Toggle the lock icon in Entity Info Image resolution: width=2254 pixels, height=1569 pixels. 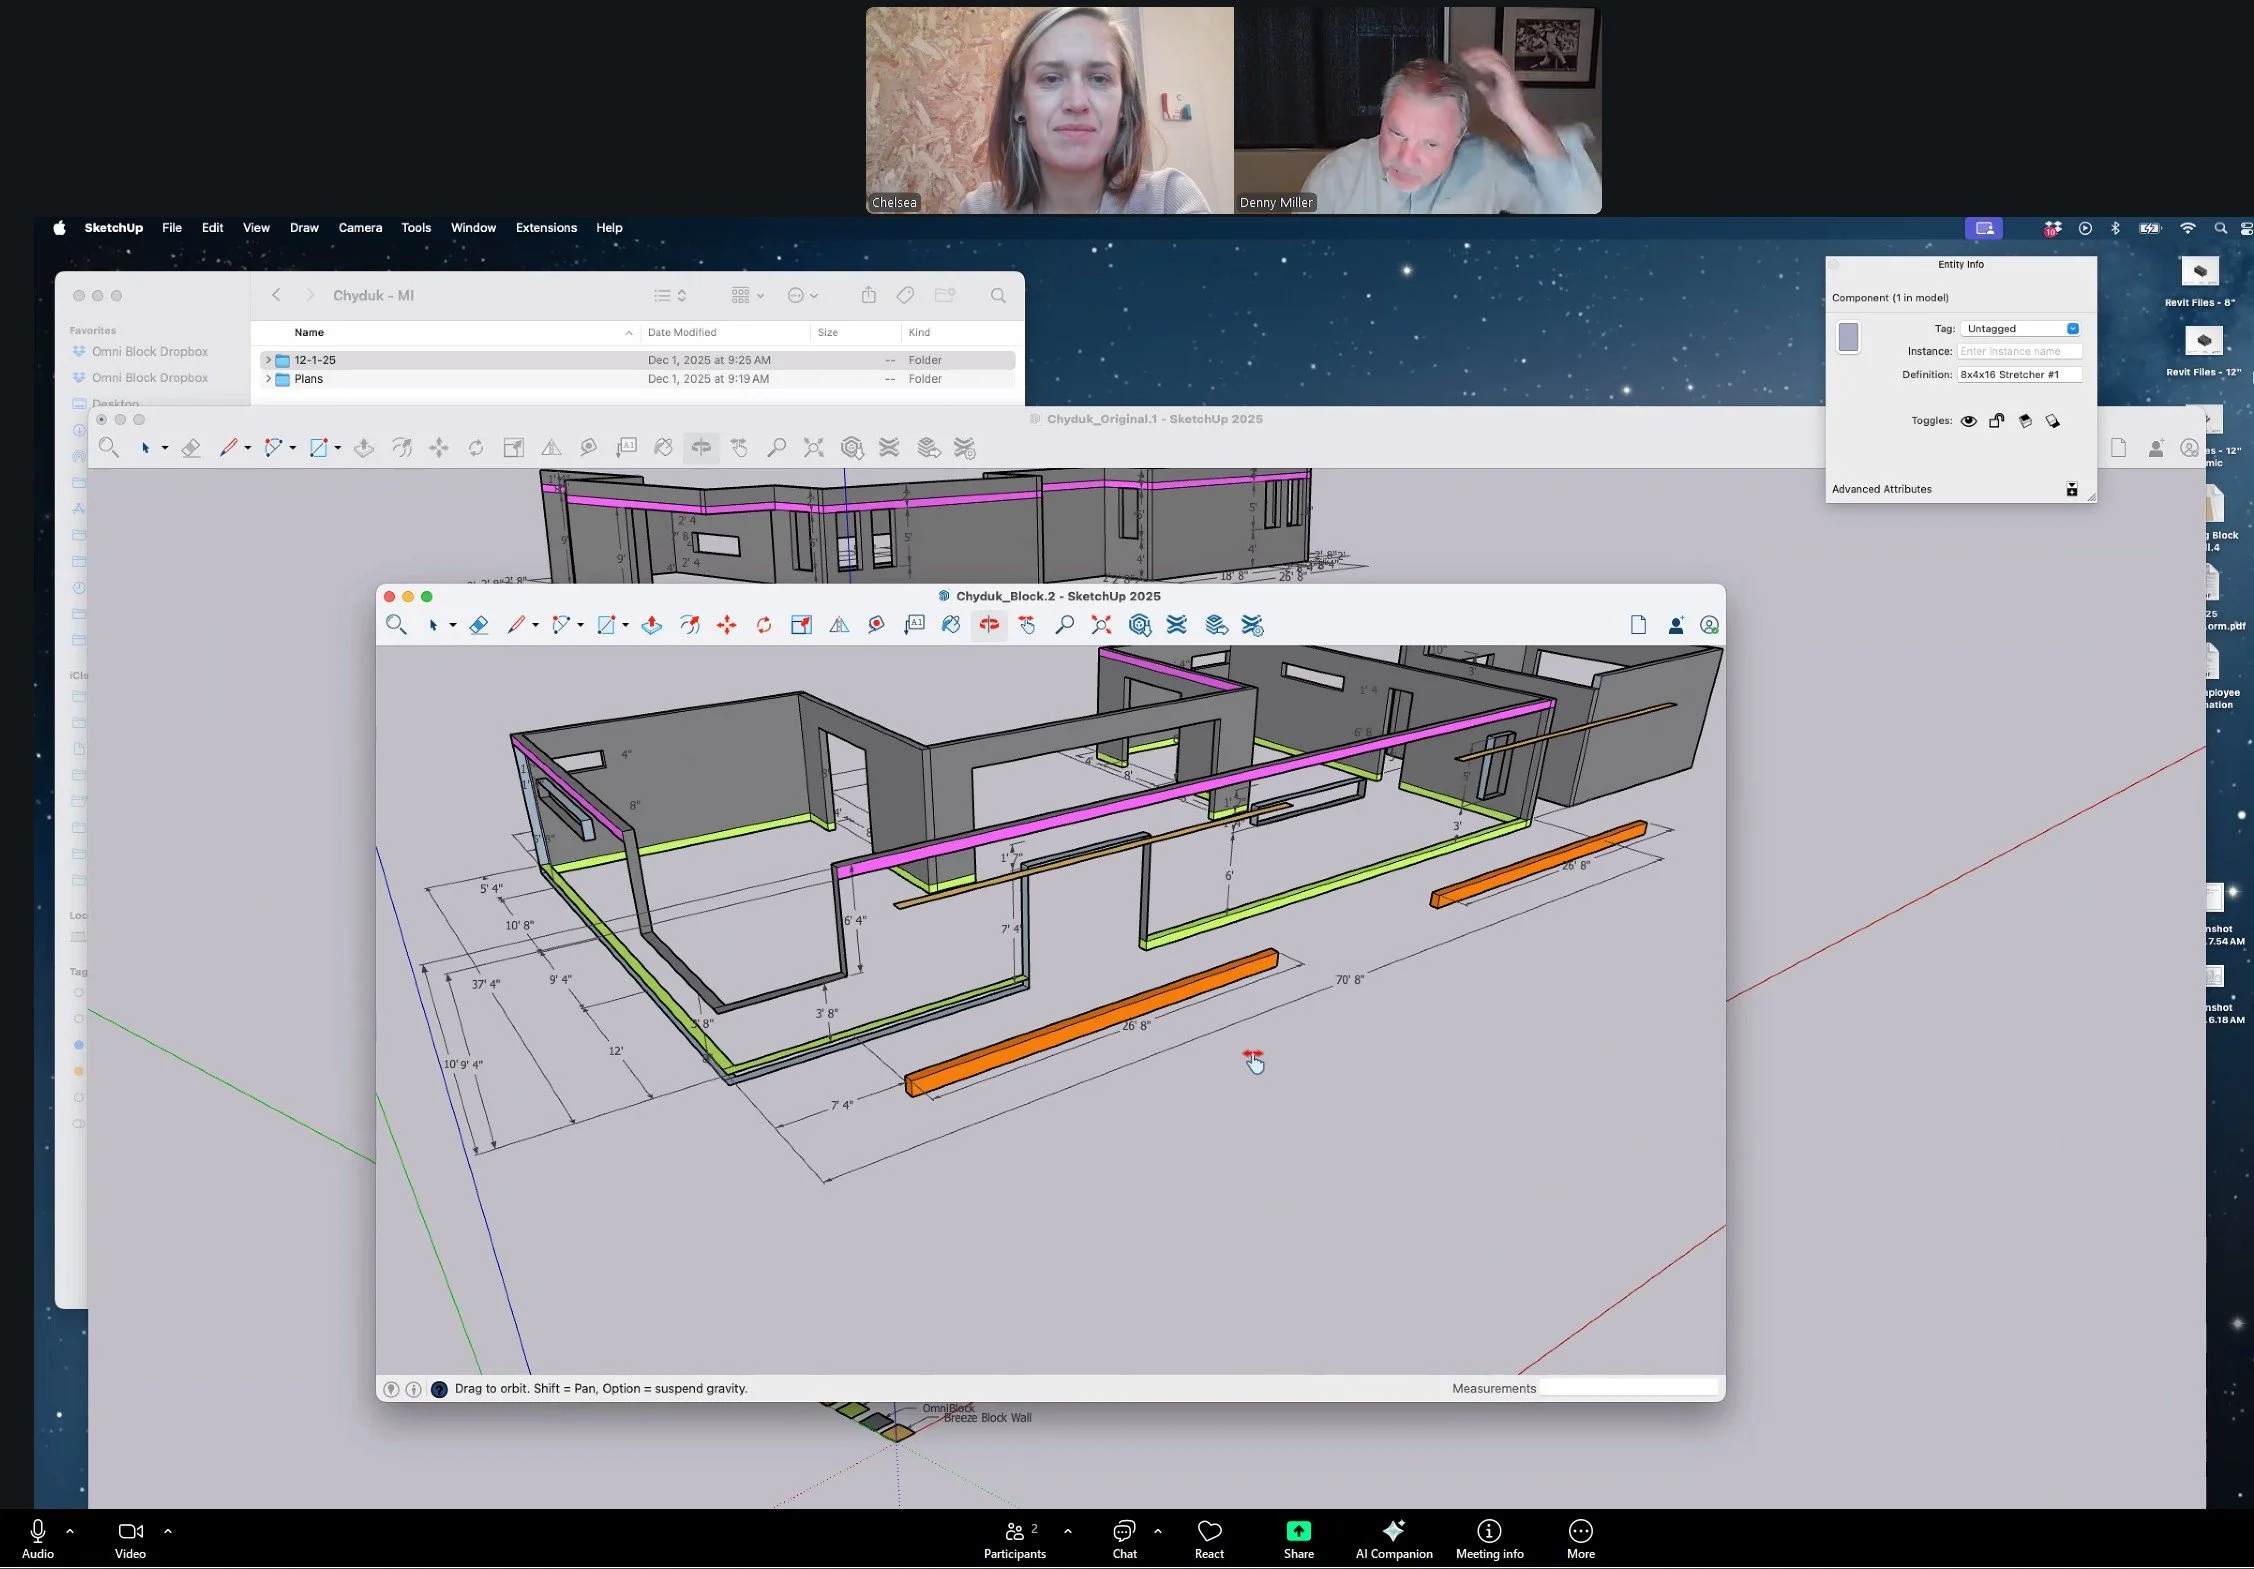[1996, 421]
